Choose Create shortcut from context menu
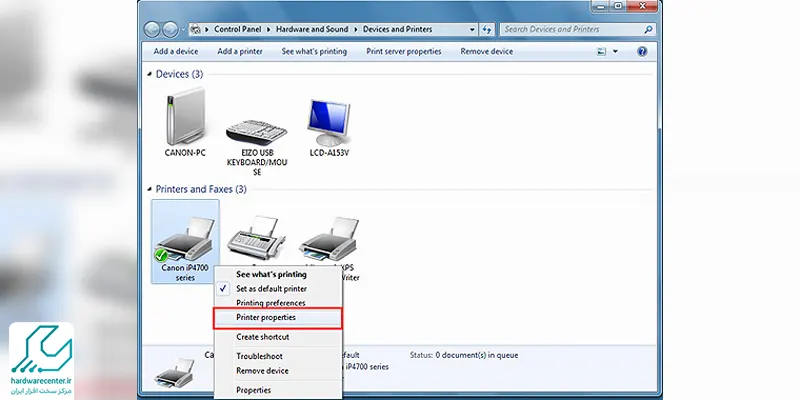Screen dimensions: 800x400 coord(278,337)
